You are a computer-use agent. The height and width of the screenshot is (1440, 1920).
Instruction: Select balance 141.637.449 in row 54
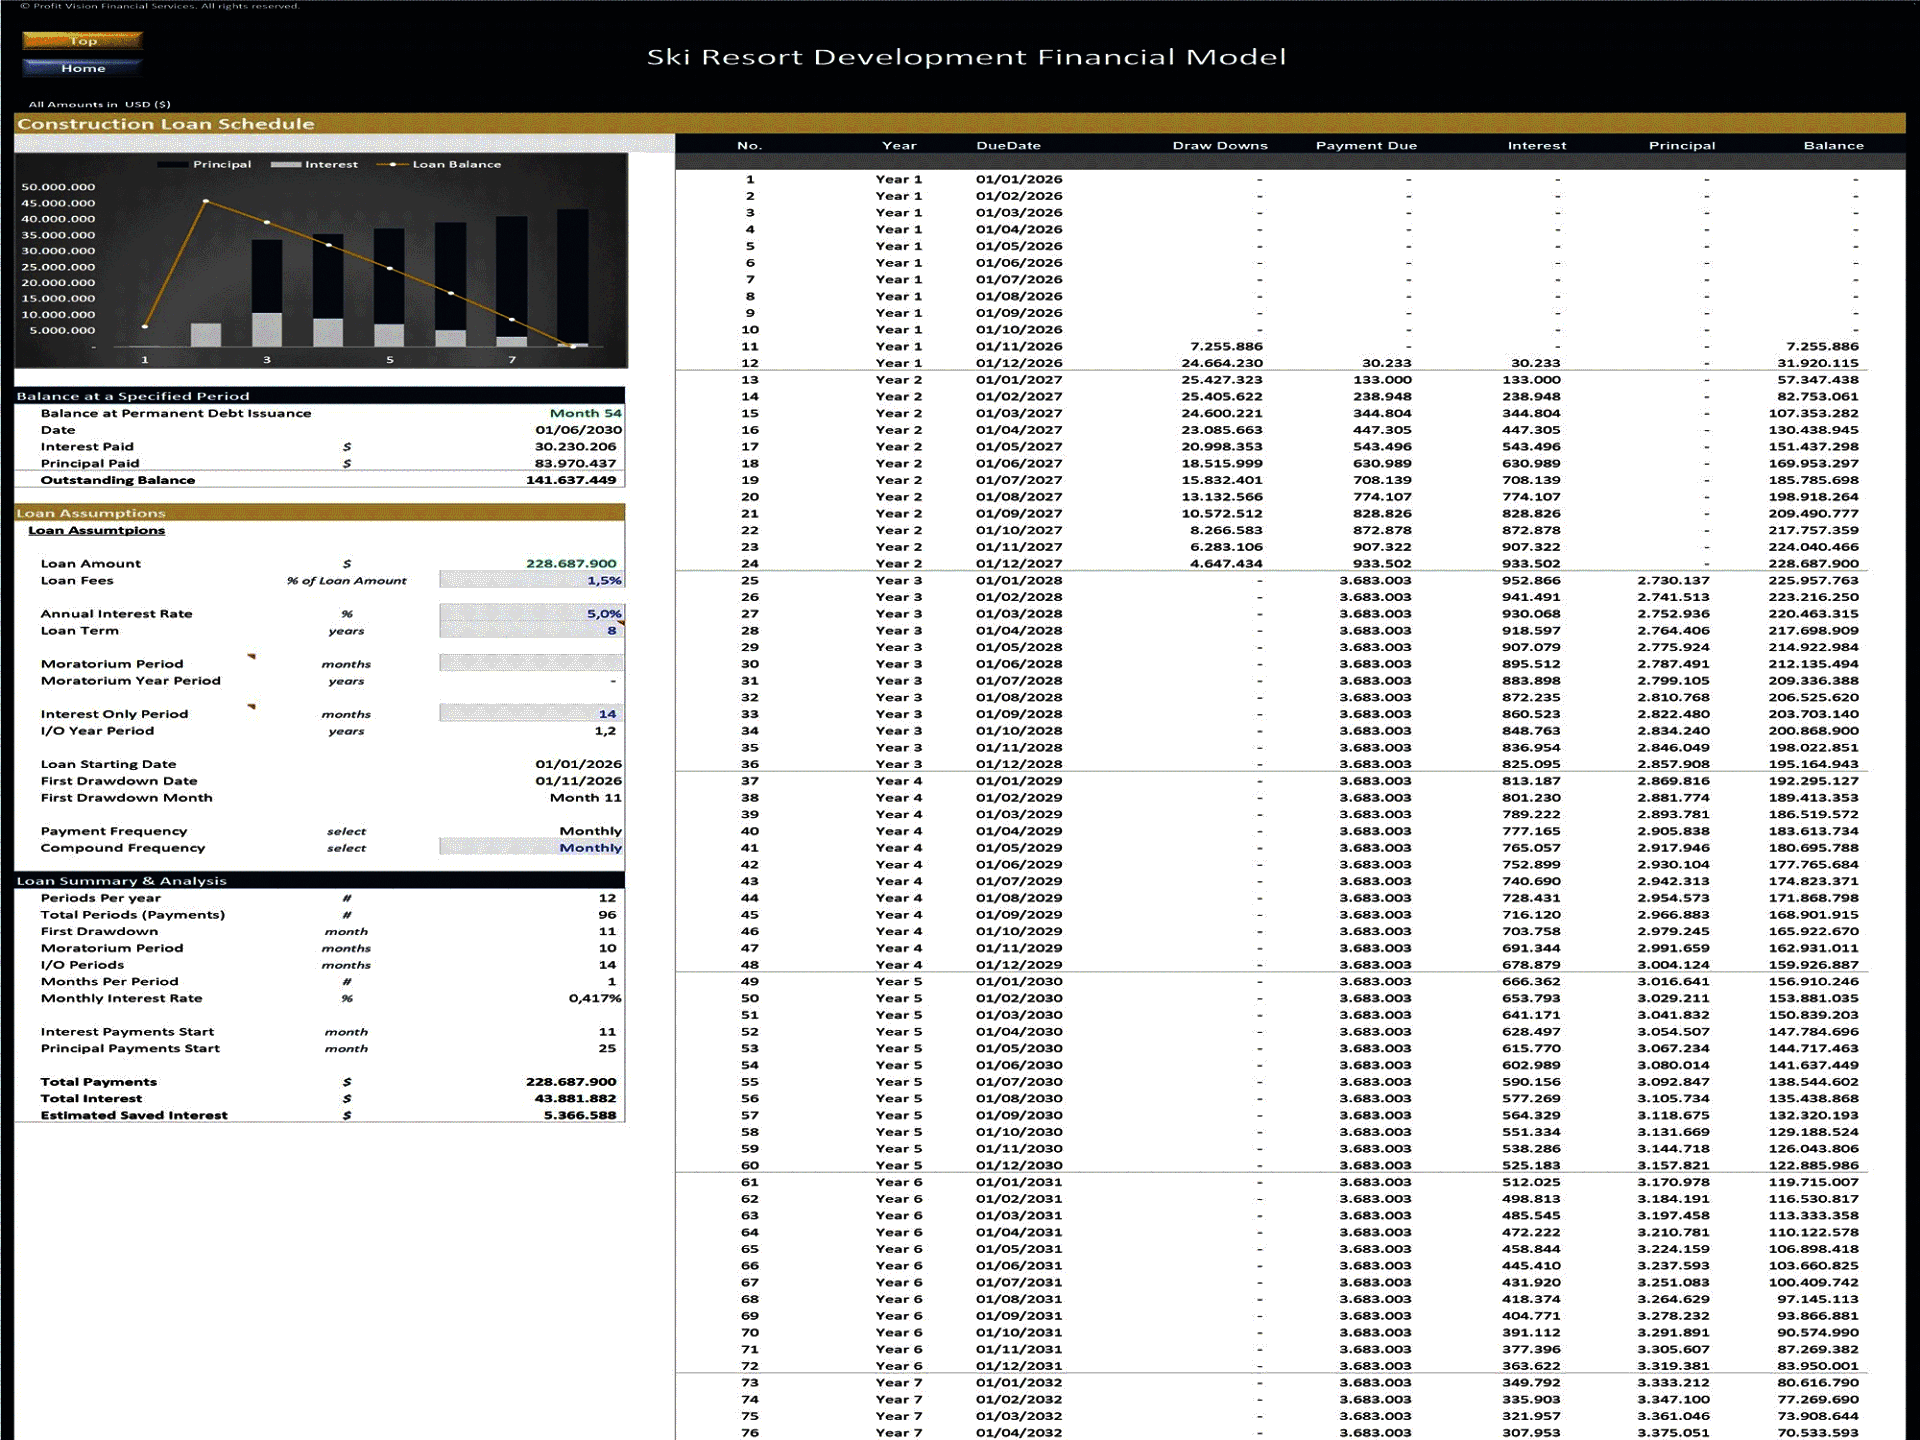click(x=1813, y=1065)
